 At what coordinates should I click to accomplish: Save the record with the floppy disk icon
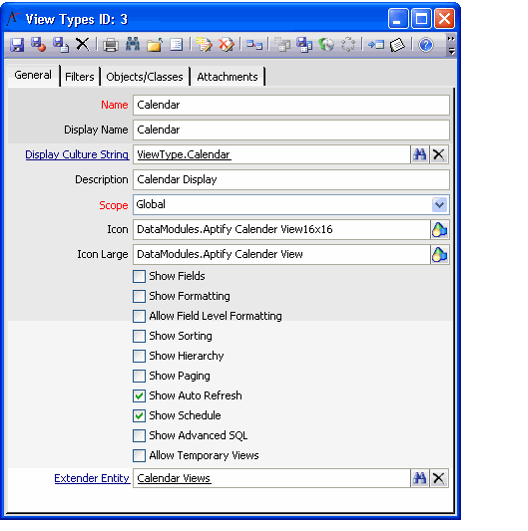(17, 45)
